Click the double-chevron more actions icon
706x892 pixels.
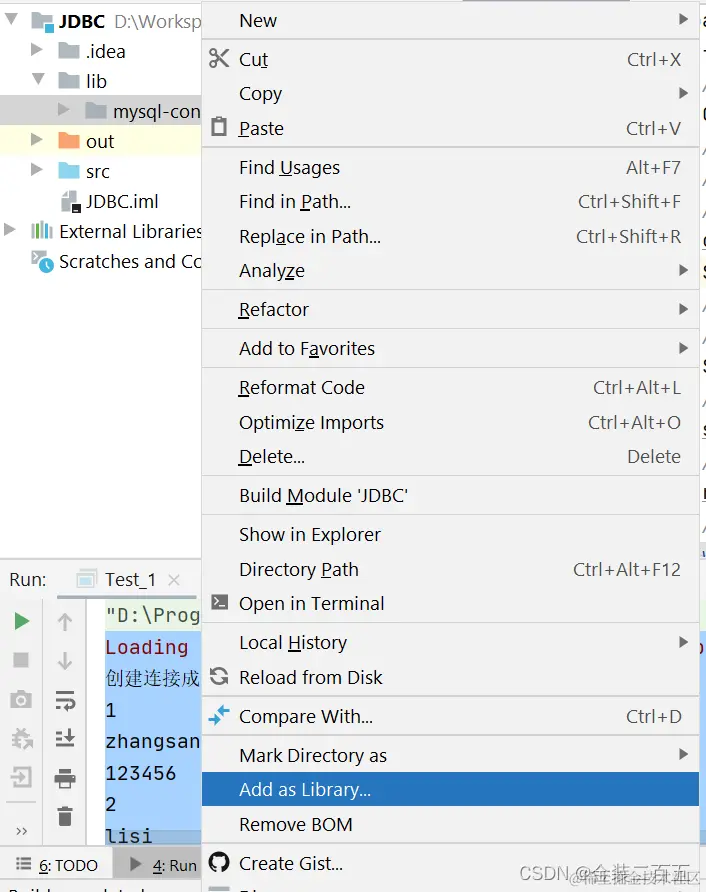point(22,831)
